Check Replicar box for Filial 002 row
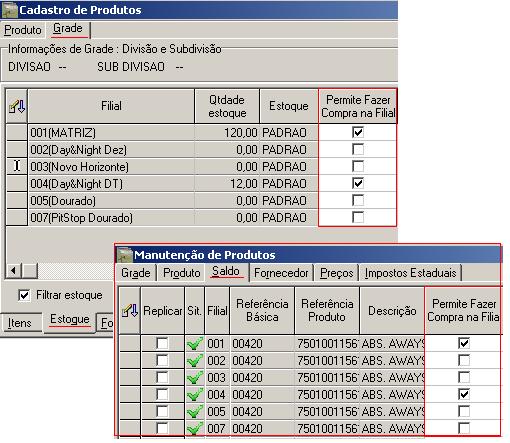Screen dimensions: 510x443 click(162, 360)
